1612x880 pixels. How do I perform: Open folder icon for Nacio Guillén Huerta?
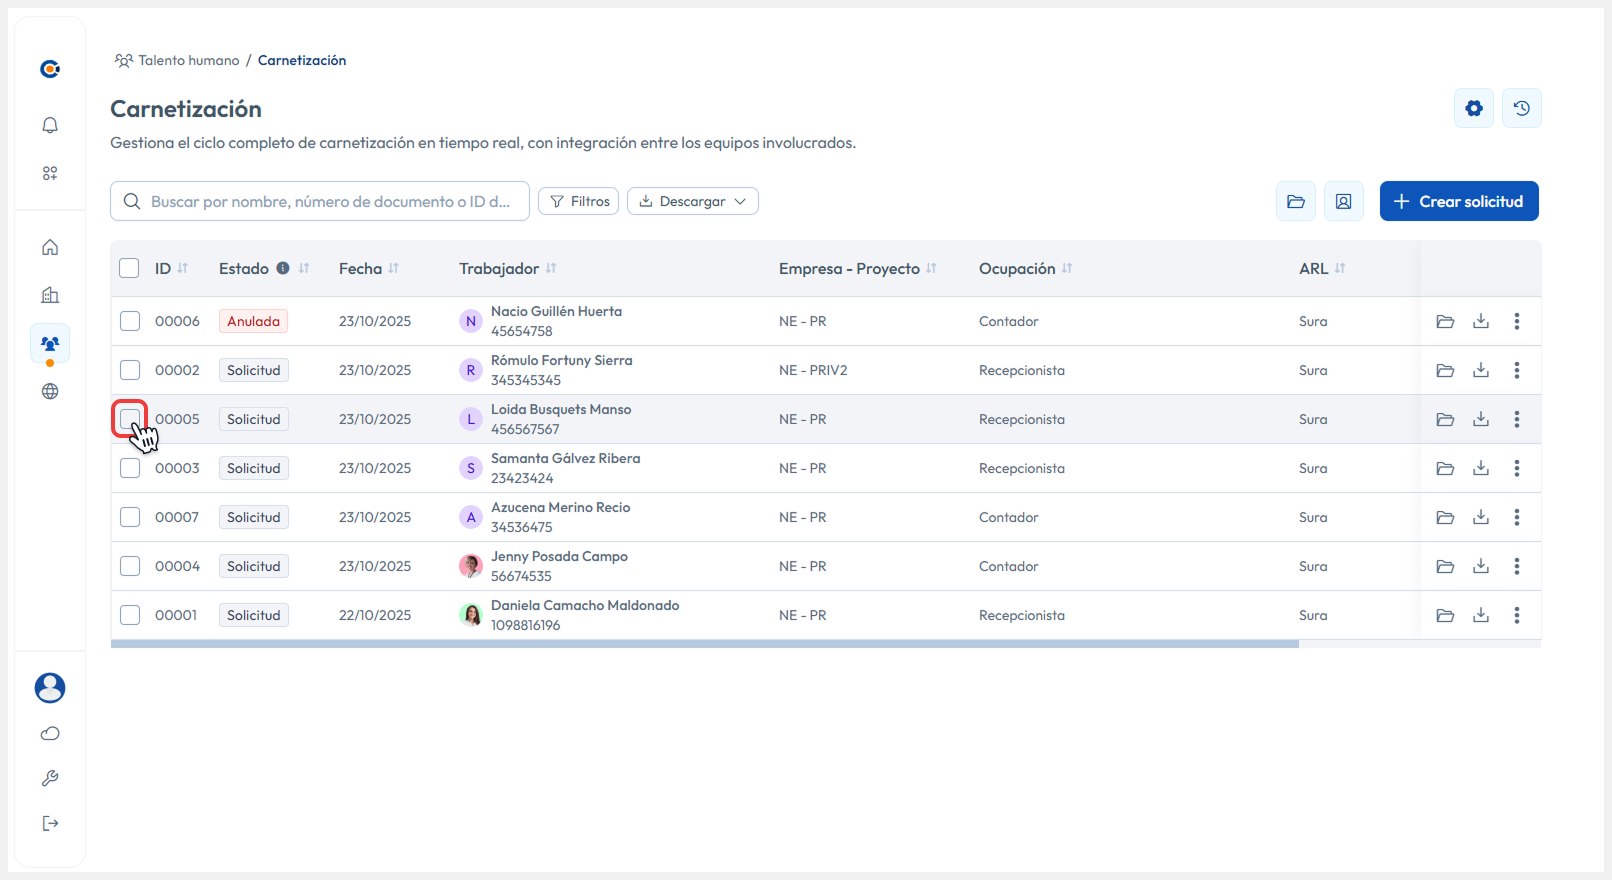click(1444, 321)
